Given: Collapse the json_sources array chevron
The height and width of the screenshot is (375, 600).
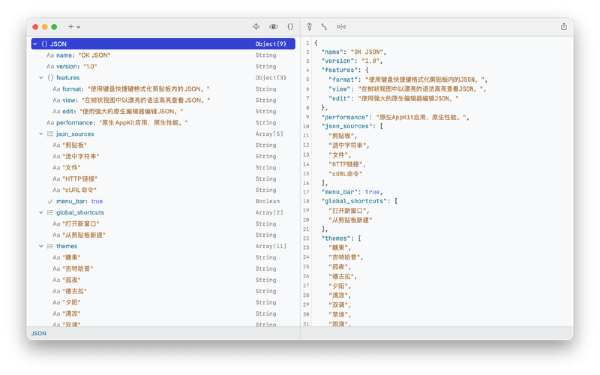Looking at the screenshot, I should pyautogui.click(x=41, y=134).
